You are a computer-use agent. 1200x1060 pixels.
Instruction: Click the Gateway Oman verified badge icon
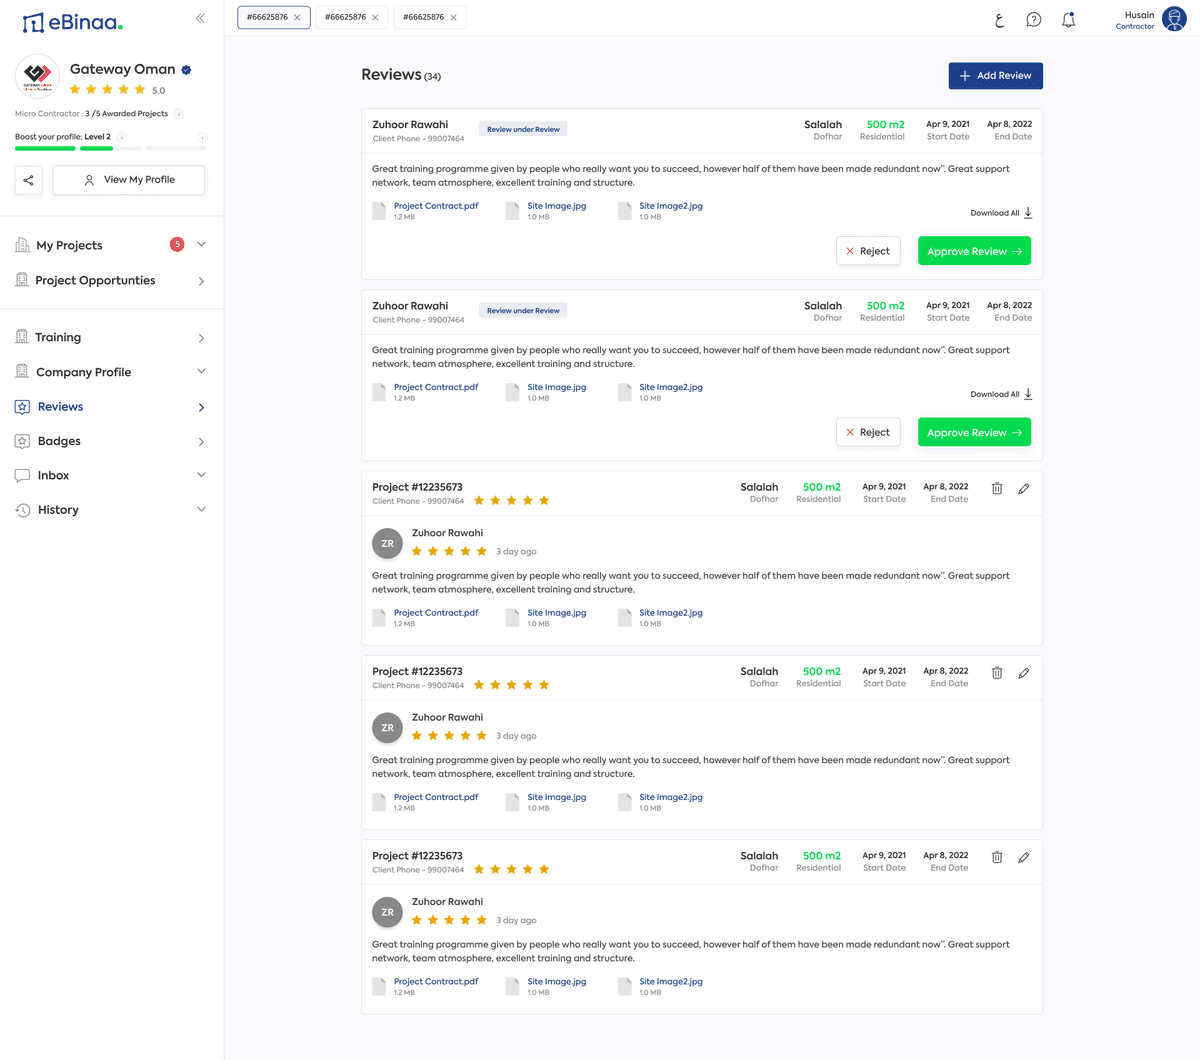(186, 70)
